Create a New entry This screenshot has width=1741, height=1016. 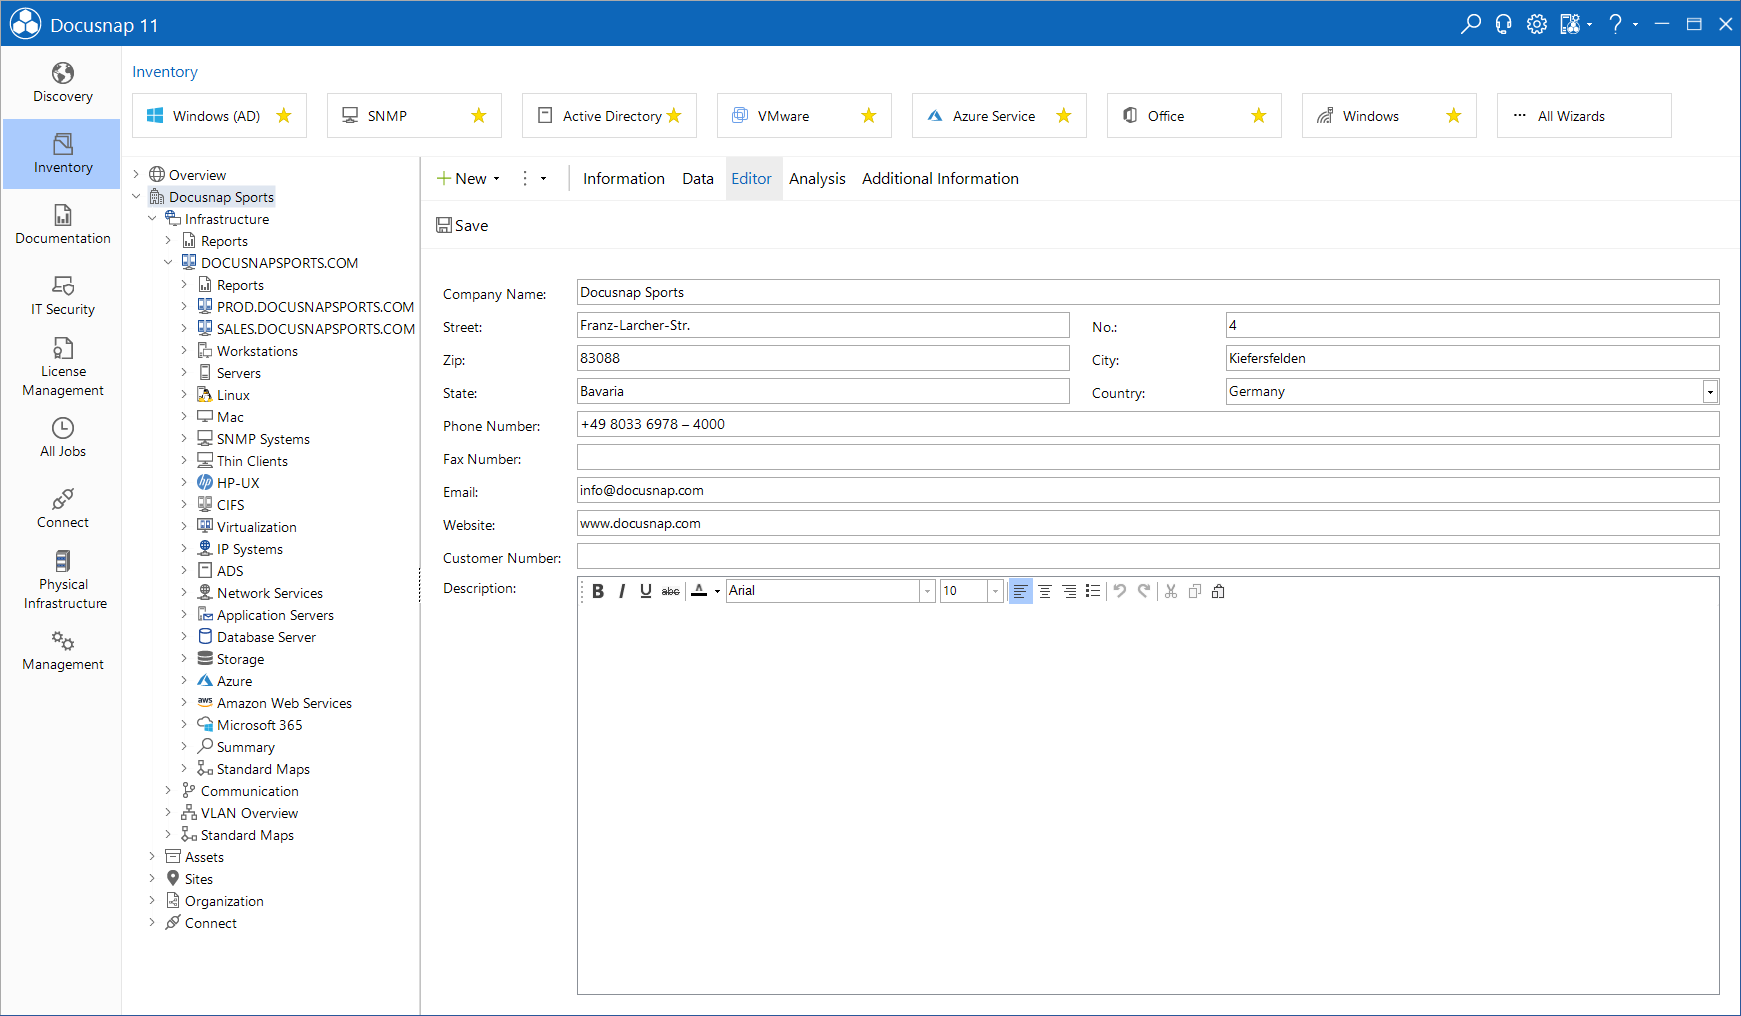pos(462,179)
